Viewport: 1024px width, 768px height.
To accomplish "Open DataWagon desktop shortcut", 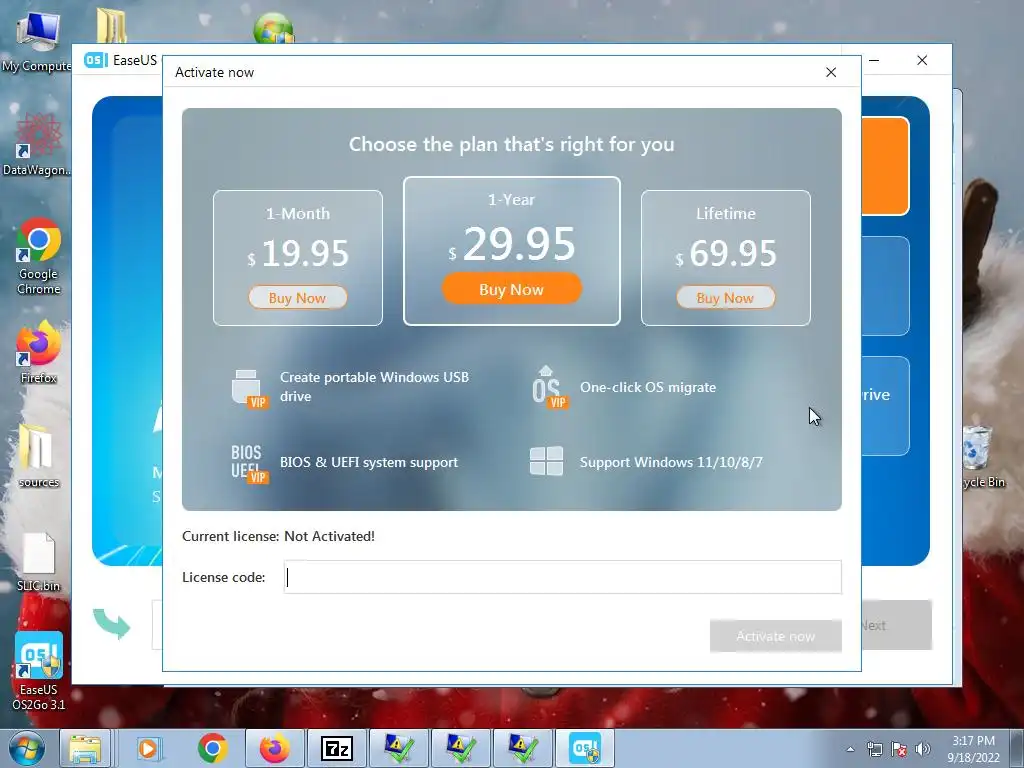I will pos(37,144).
